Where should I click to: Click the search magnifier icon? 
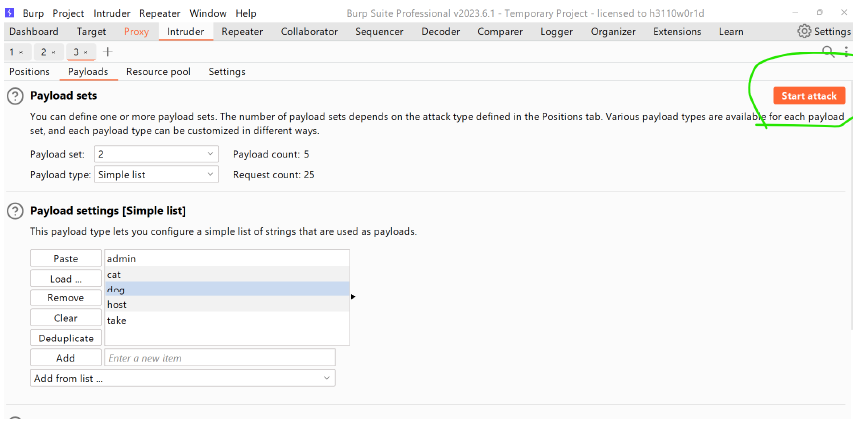point(829,52)
